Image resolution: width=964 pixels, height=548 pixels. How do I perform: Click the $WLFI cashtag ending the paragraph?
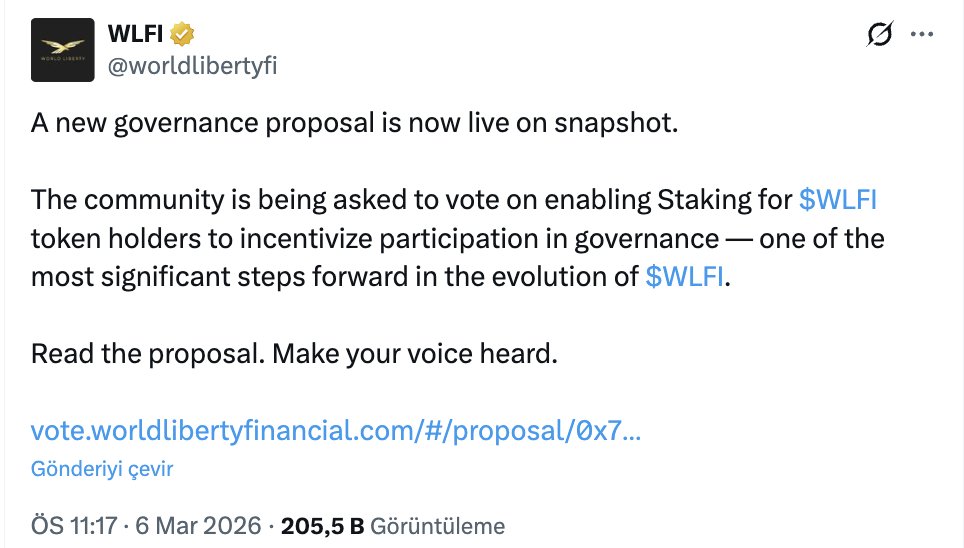point(684,277)
